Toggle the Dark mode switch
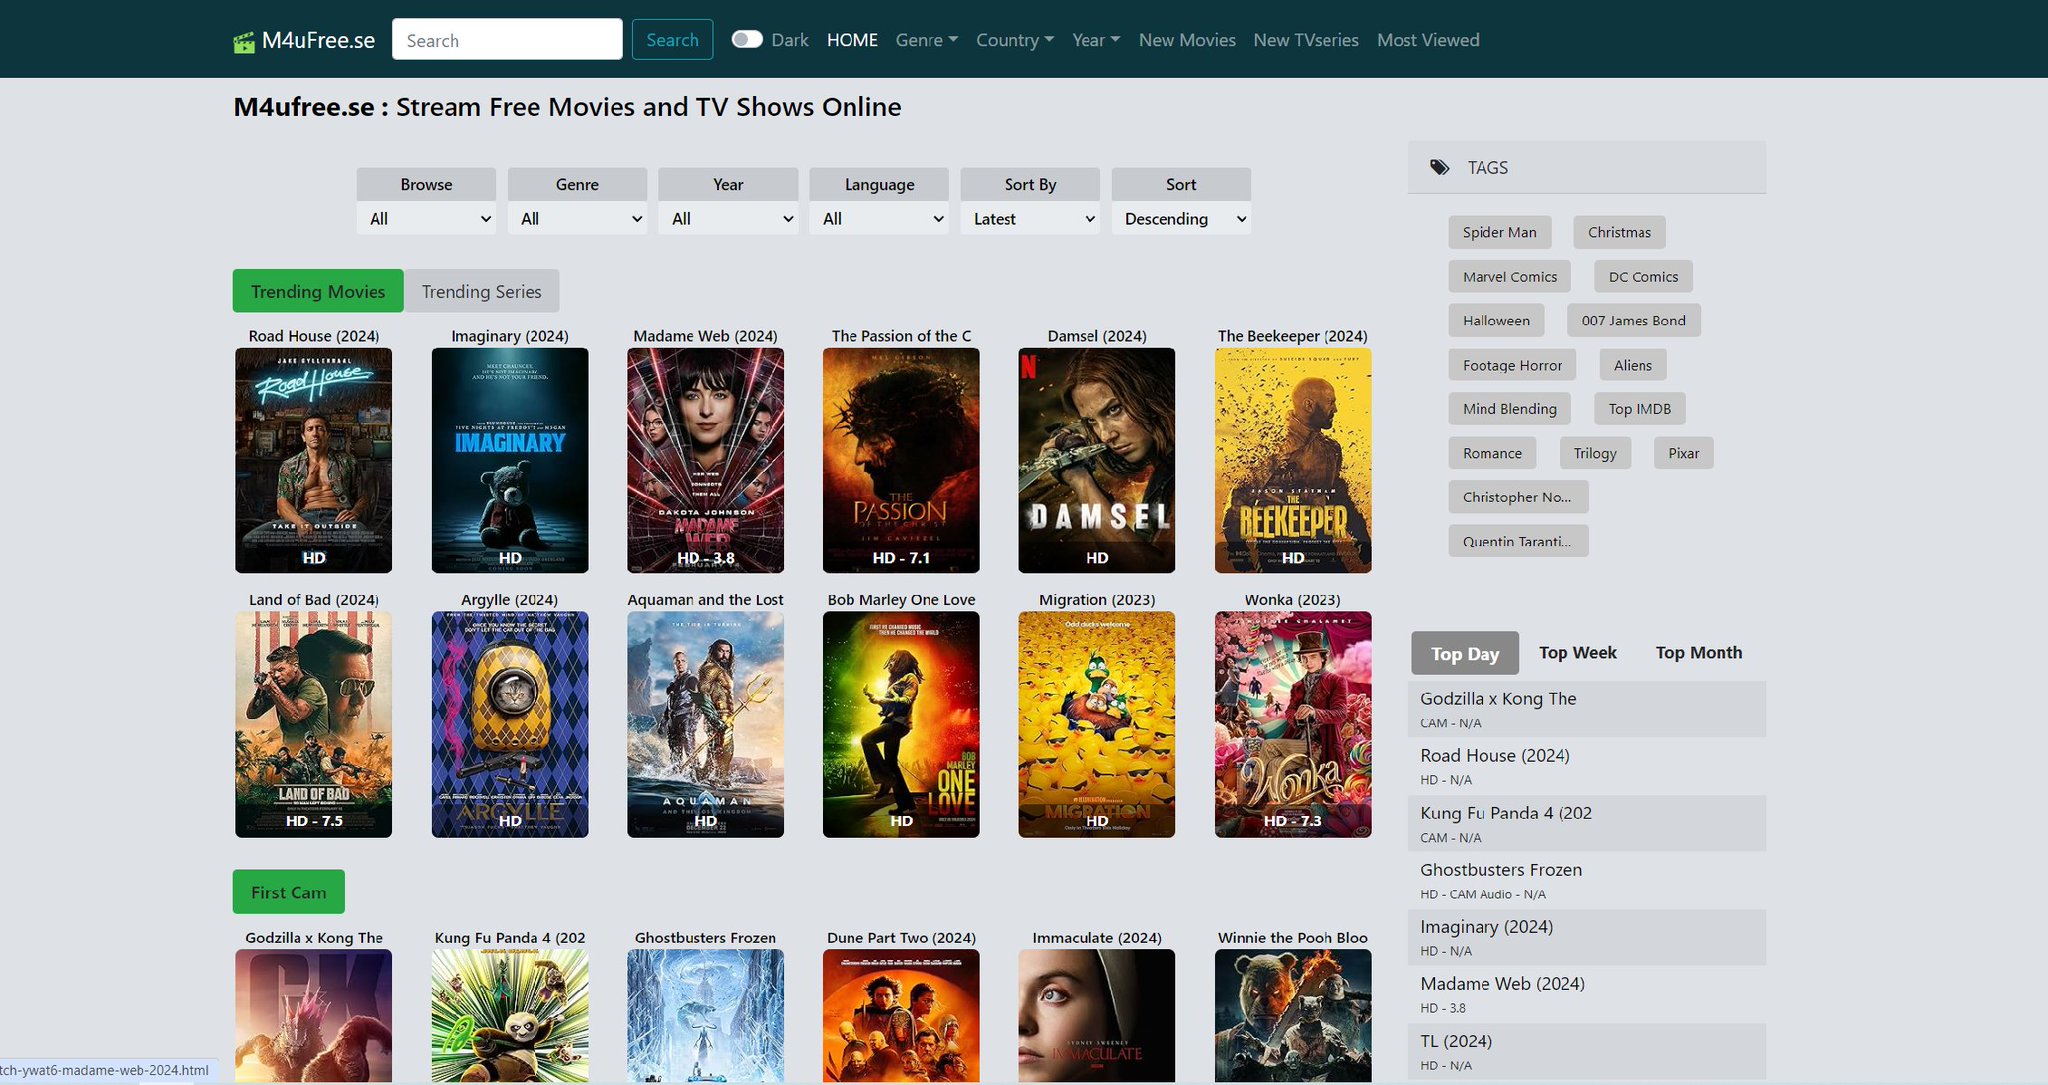The width and height of the screenshot is (2048, 1085). tap(747, 39)
